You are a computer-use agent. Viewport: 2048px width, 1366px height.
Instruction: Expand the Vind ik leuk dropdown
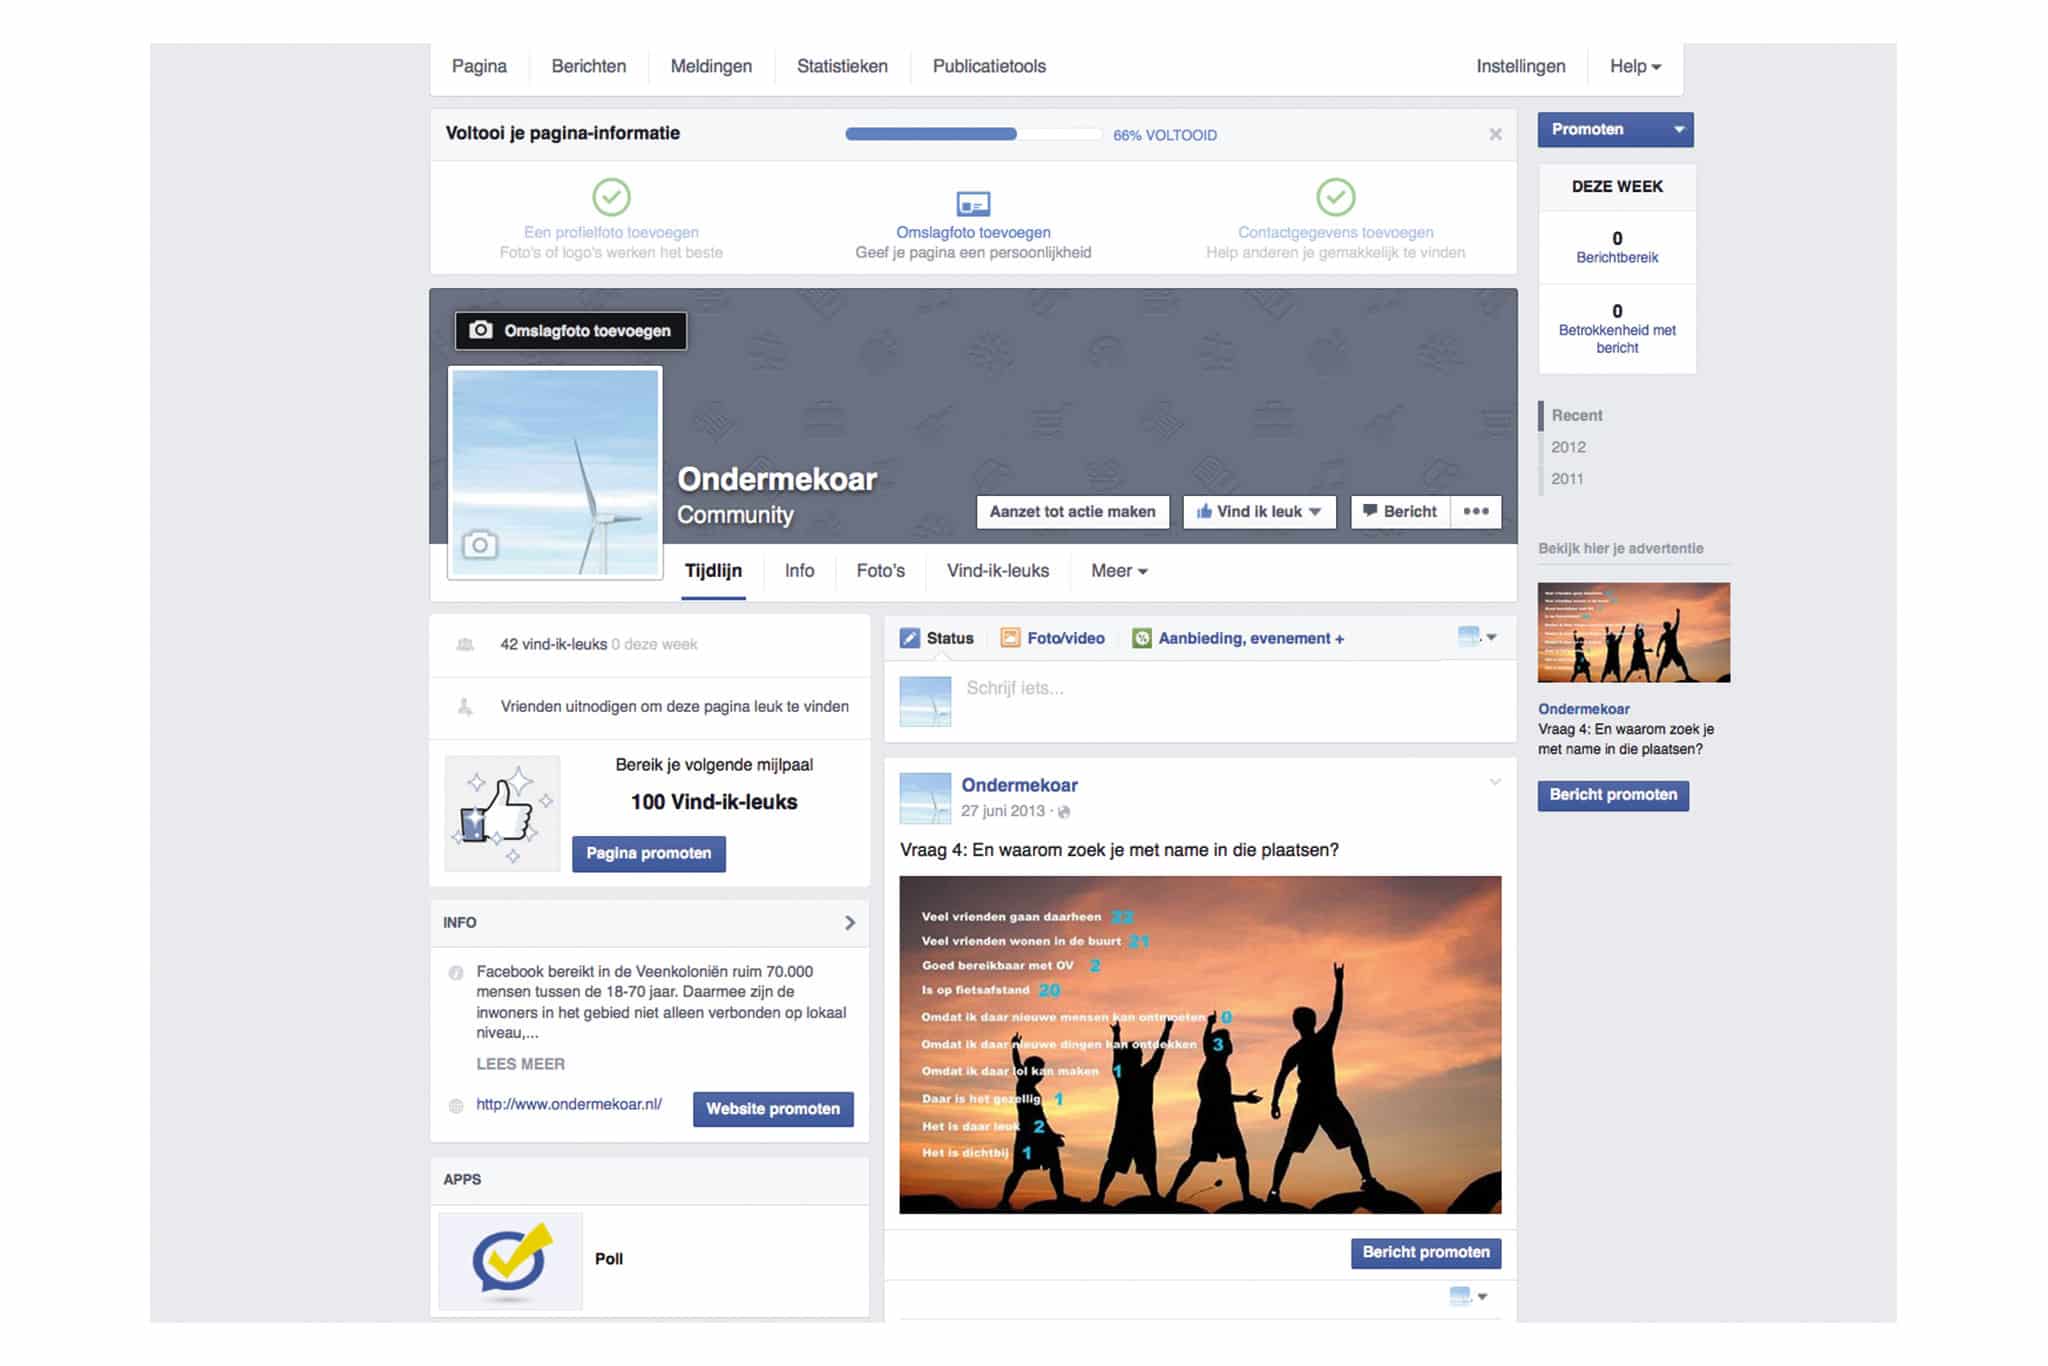click(1315, 511)
